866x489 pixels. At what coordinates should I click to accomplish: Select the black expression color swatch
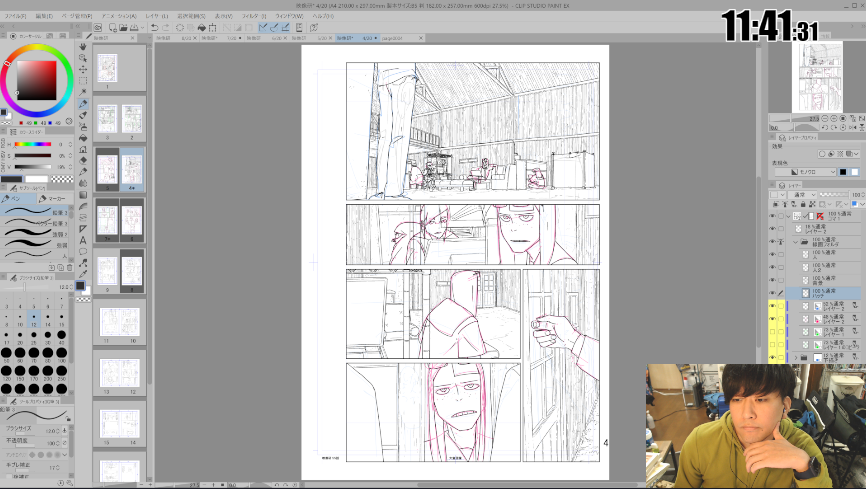pos(843,172)
